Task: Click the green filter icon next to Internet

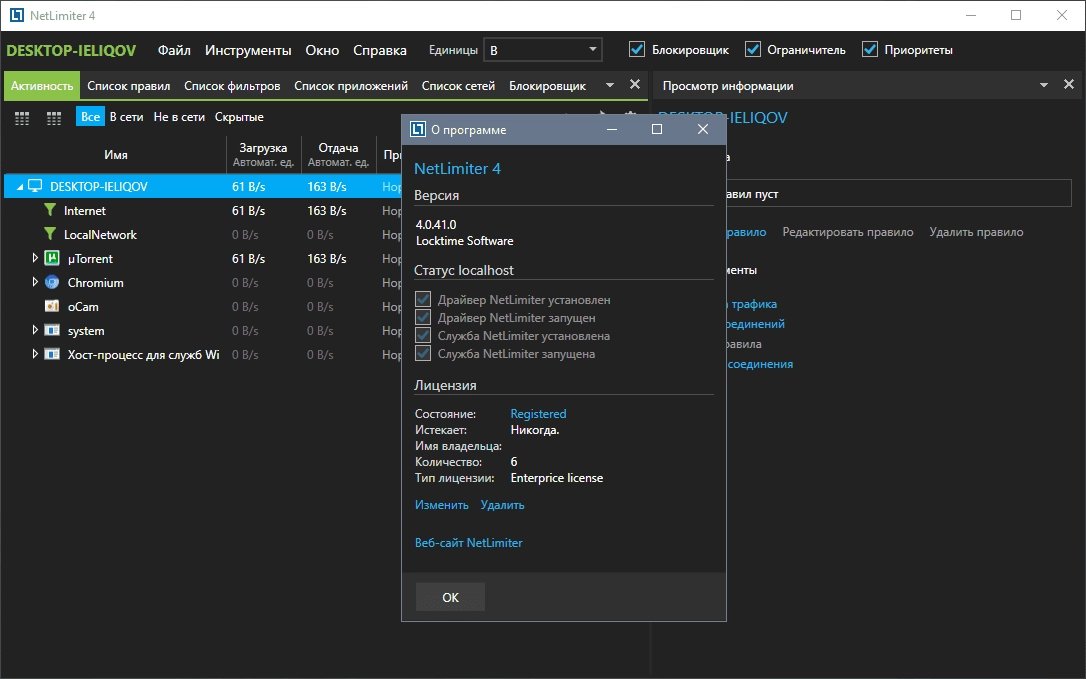Action: click(x=50, y=209)
